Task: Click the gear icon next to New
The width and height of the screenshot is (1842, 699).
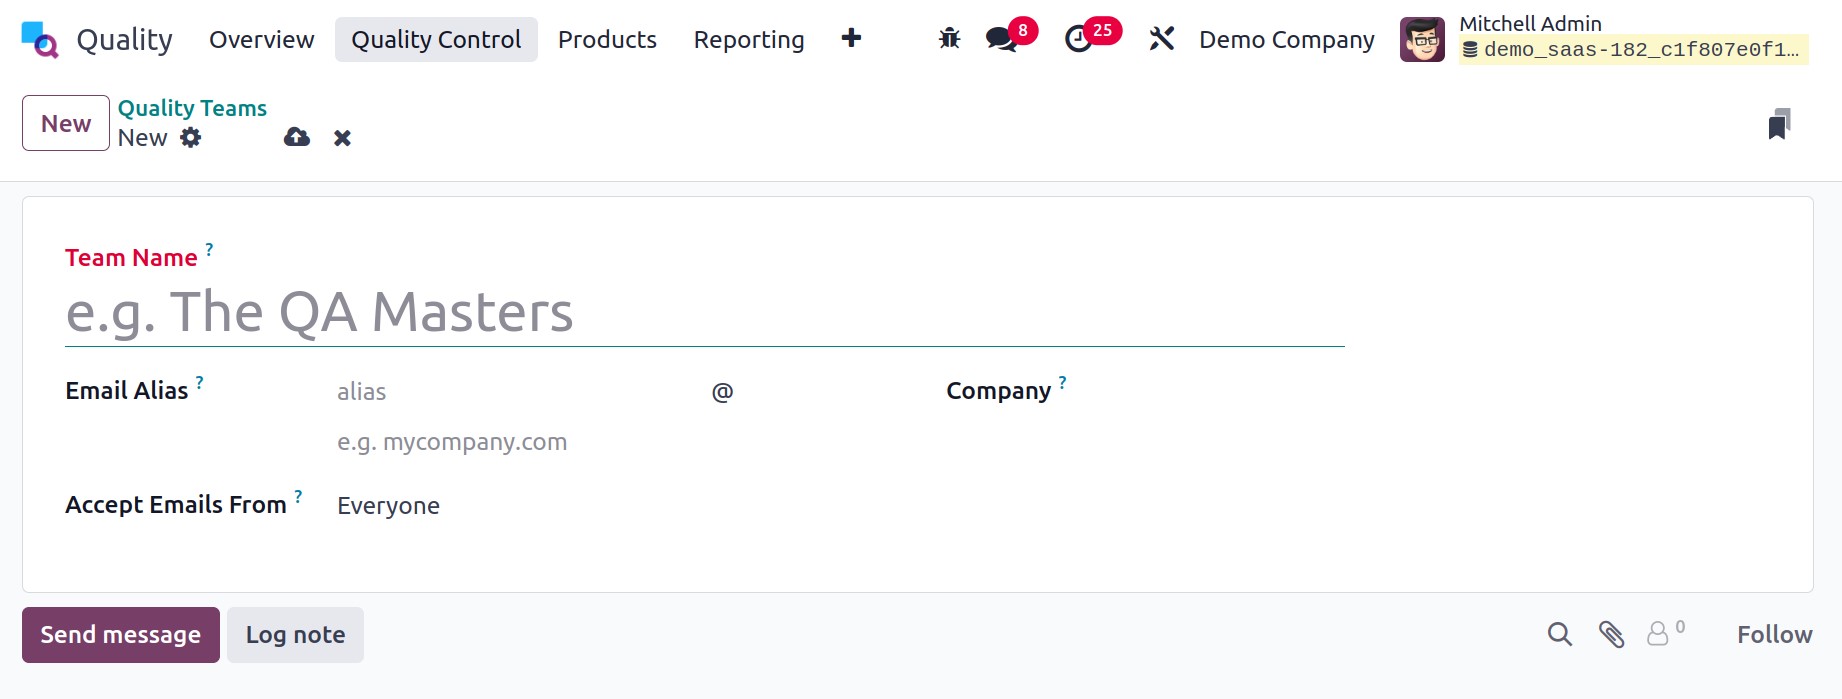Action: pyautogui.click(x=191, y=138)
